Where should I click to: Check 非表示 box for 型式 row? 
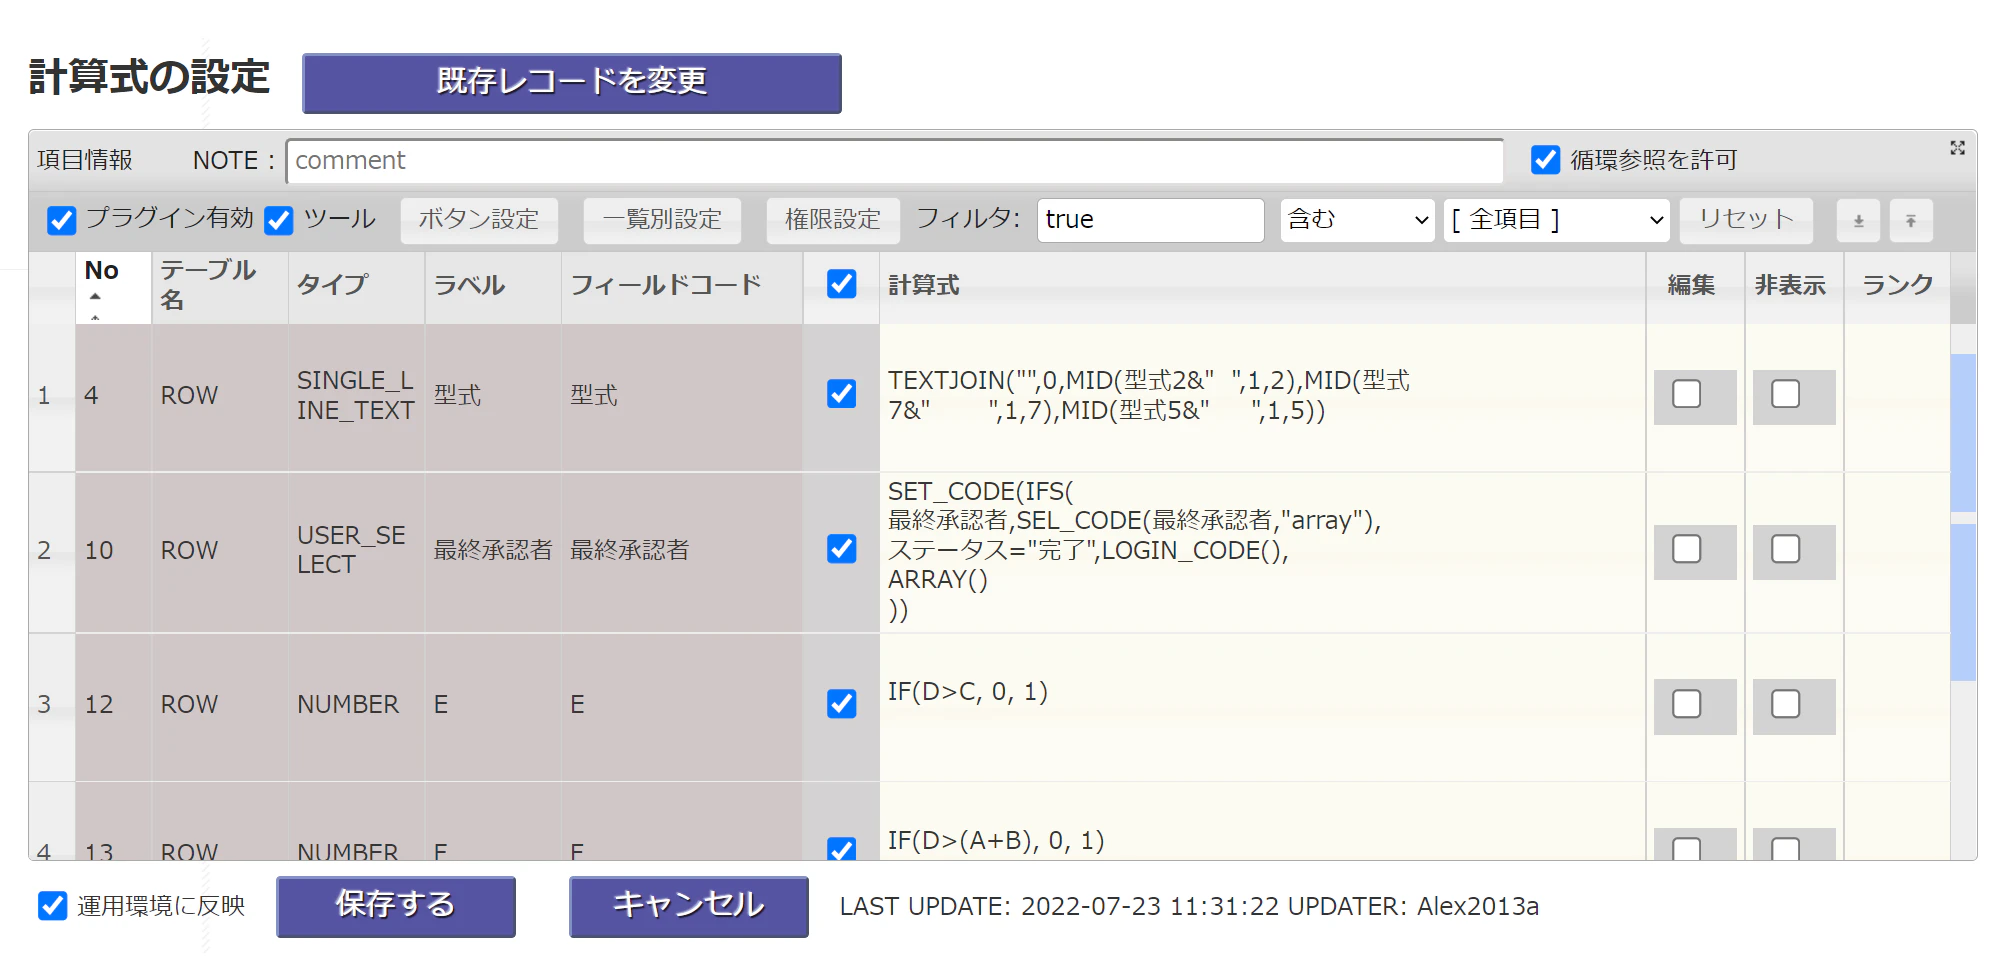(1786, 394)
